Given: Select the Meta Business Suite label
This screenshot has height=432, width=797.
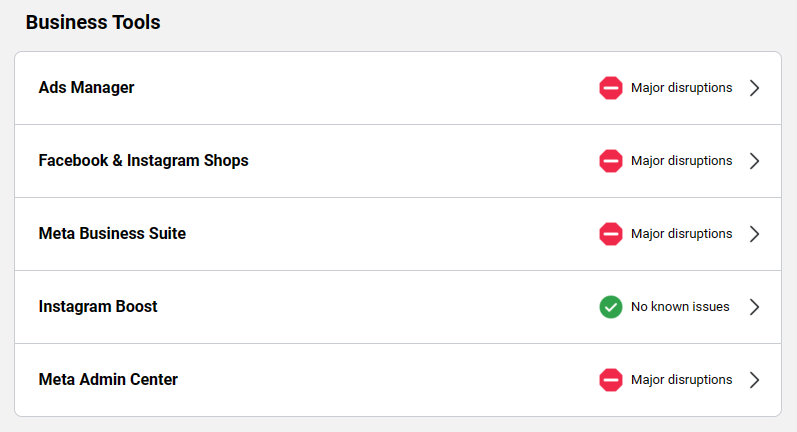Looking at the screenshot, I should 112,234.
